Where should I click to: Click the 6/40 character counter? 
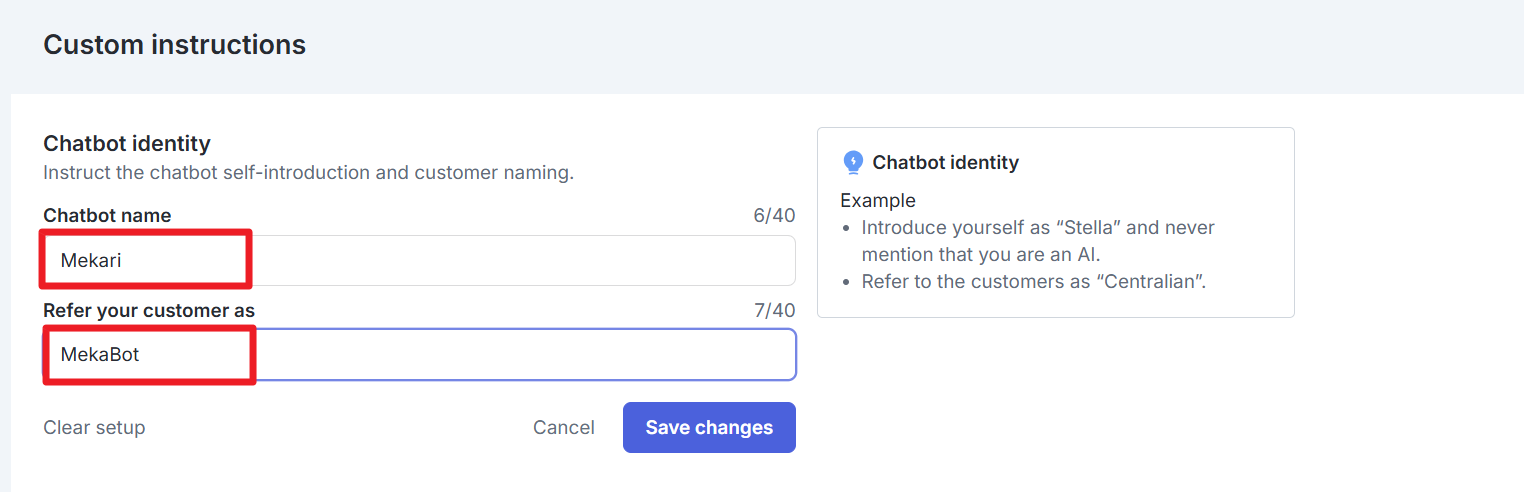[x=774, y=216]
